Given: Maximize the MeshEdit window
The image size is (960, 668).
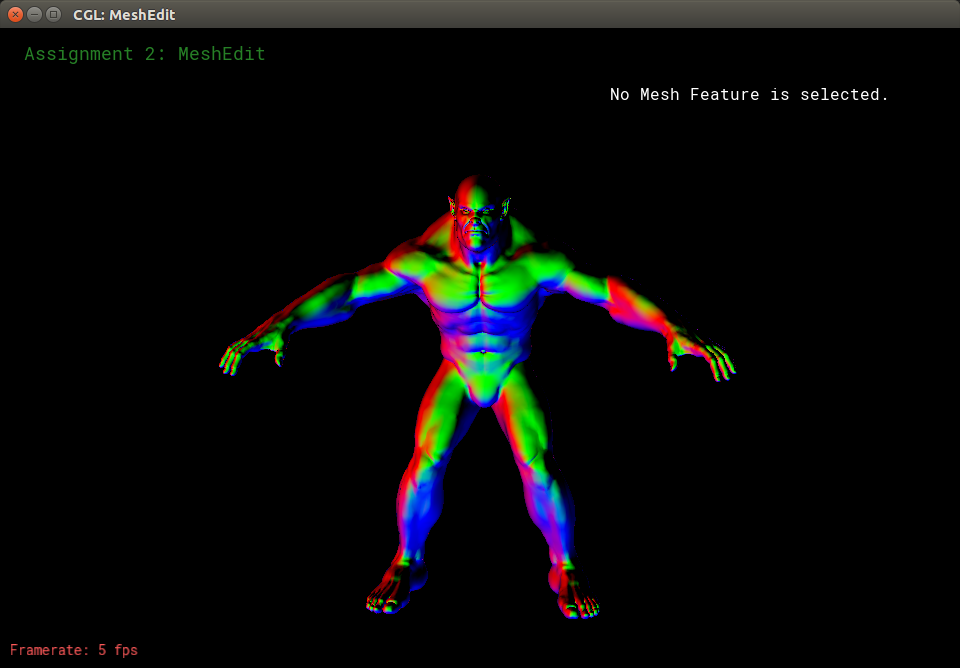Looking at the screenshot, I should point(53,14).
